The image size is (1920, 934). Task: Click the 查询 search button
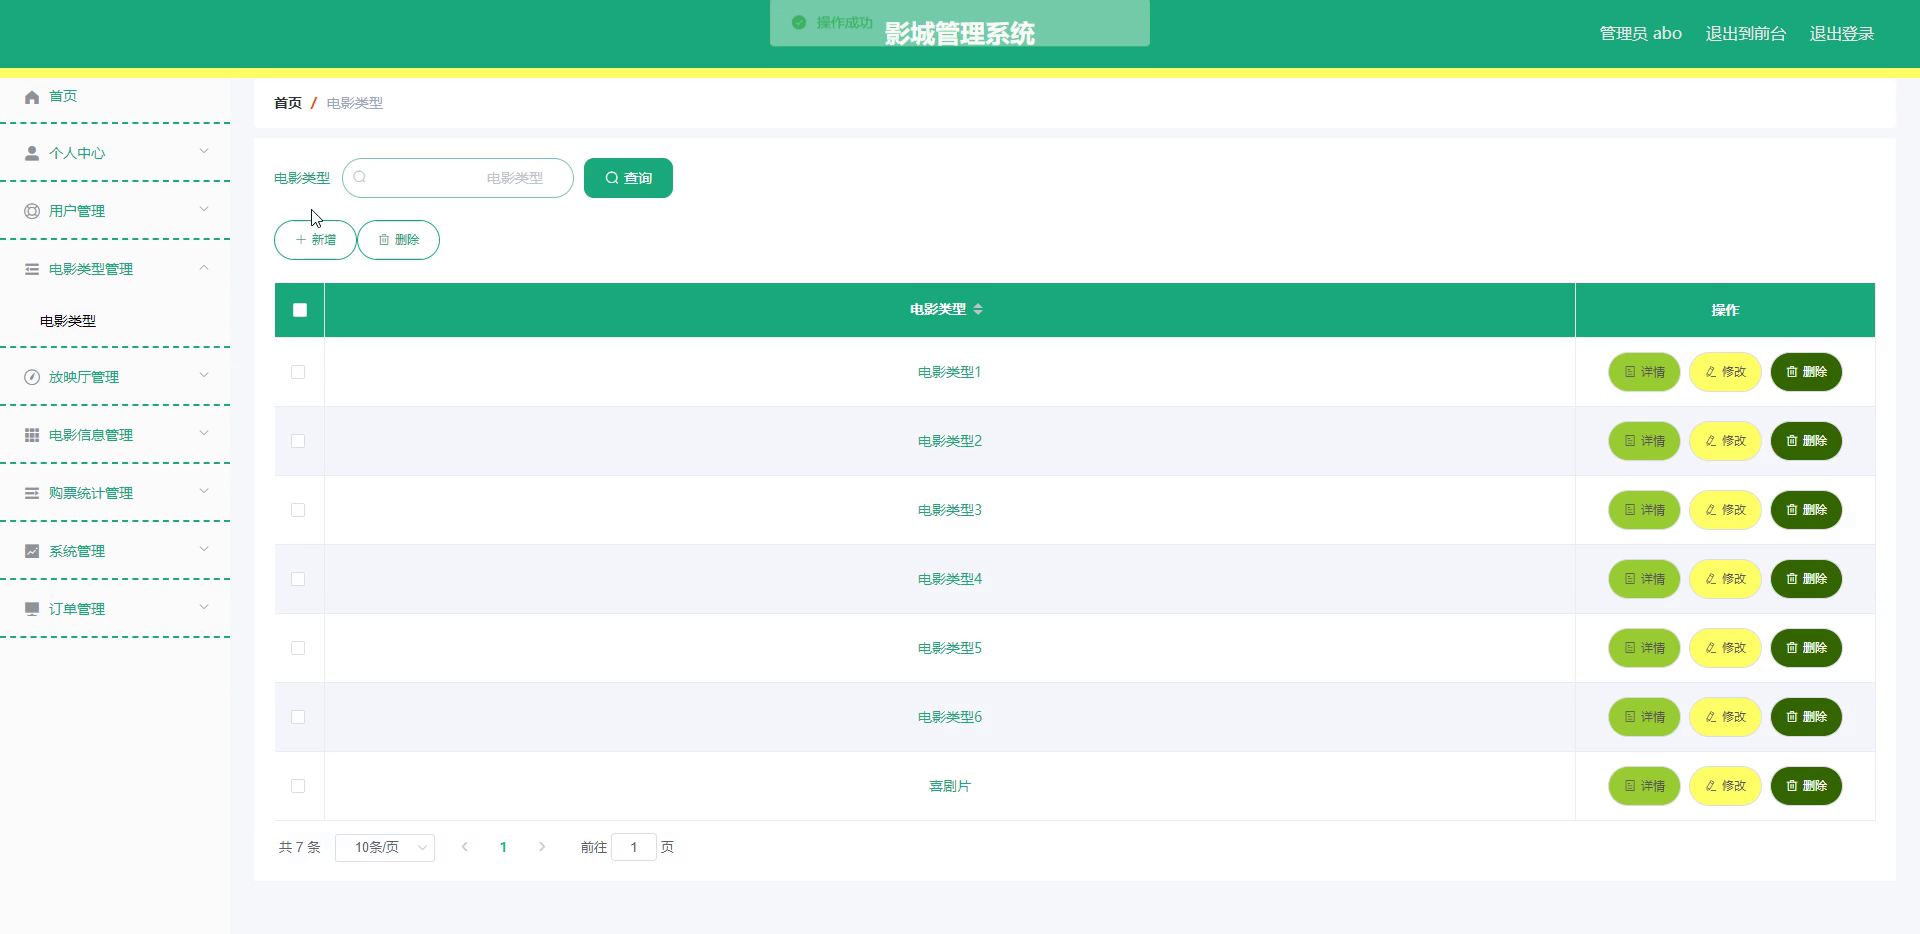(x=628, y=178)
